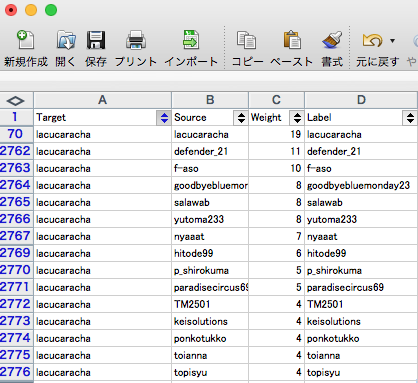
Task: Select Source cell toianna
Action: point(210,355)
